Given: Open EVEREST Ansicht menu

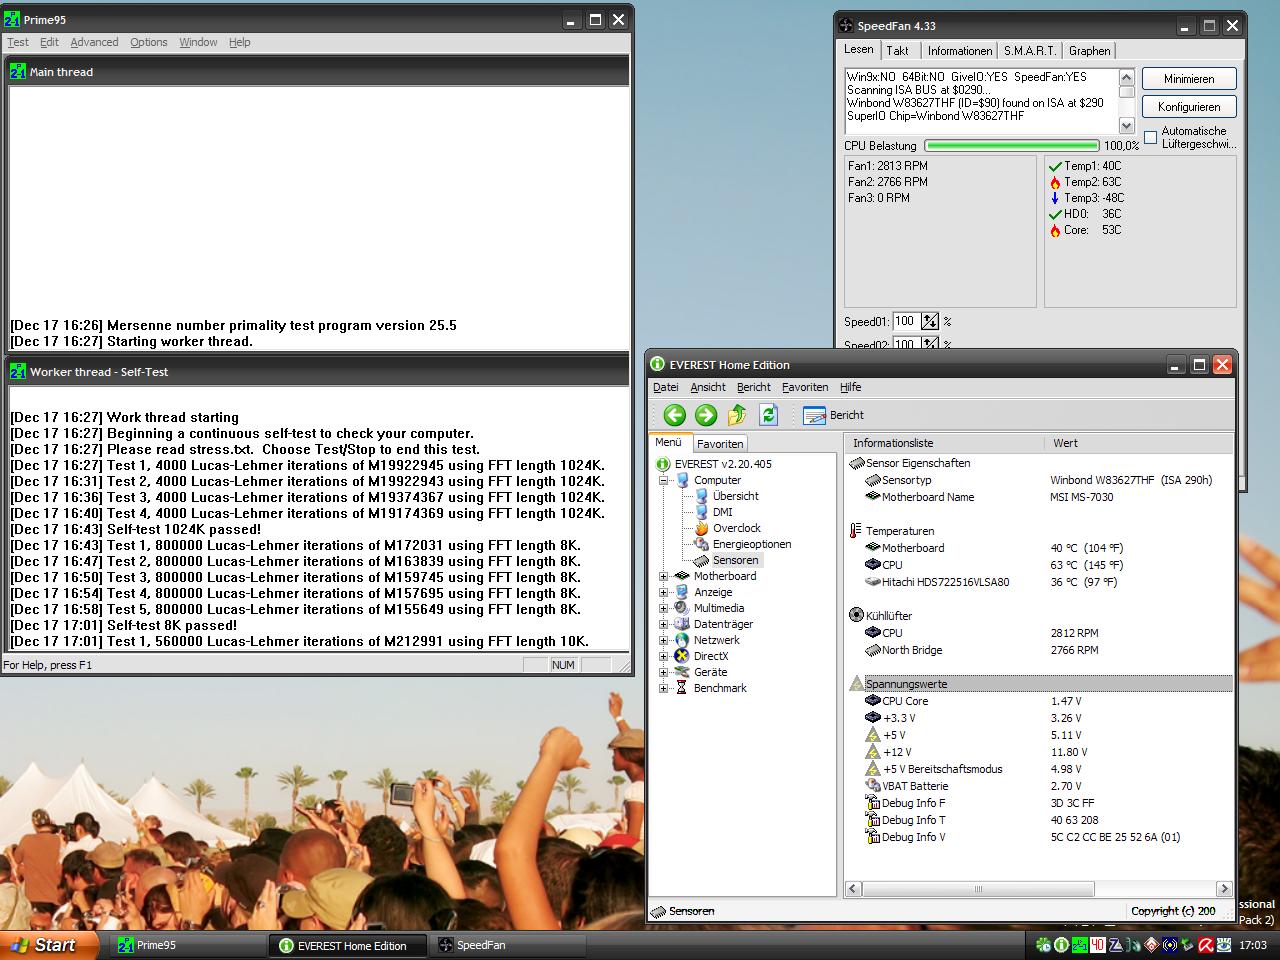Looking at the screenshot, I should pos(708,387).
